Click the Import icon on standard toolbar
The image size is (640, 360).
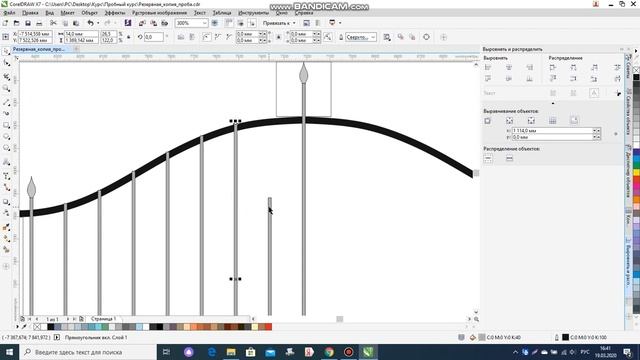[142, 23]
